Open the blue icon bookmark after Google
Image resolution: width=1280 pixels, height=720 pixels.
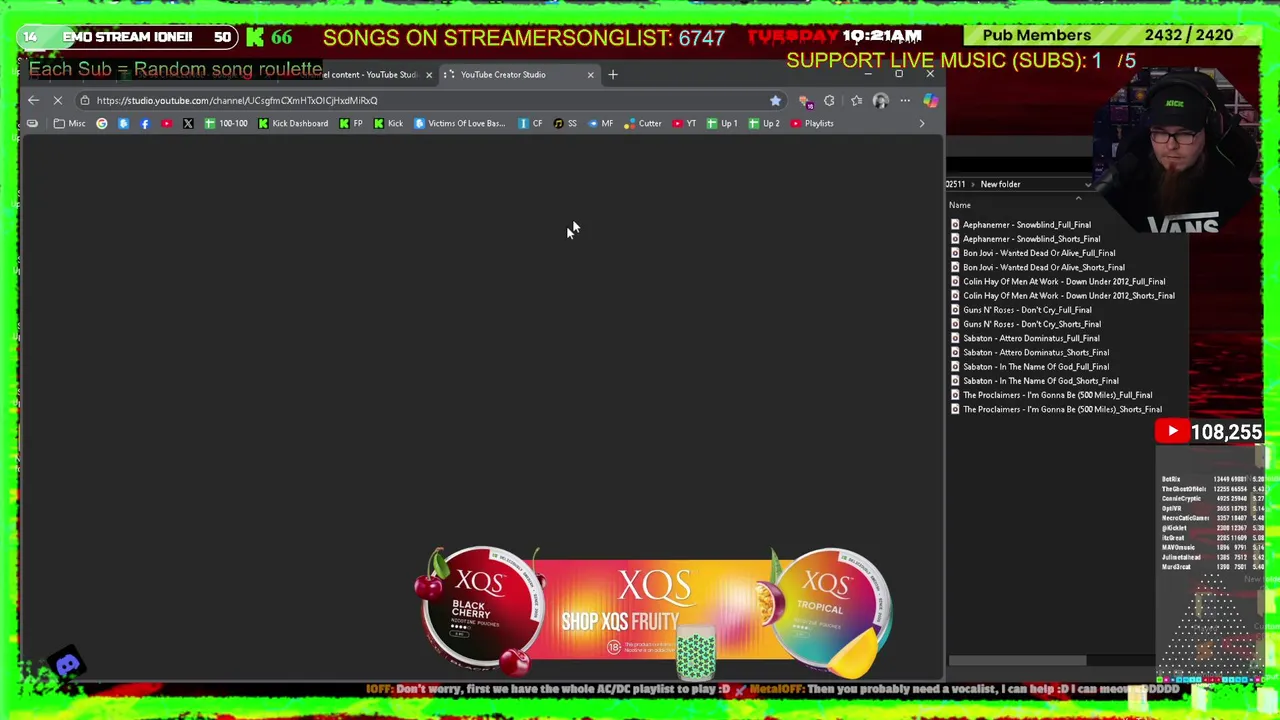[123, 123]
